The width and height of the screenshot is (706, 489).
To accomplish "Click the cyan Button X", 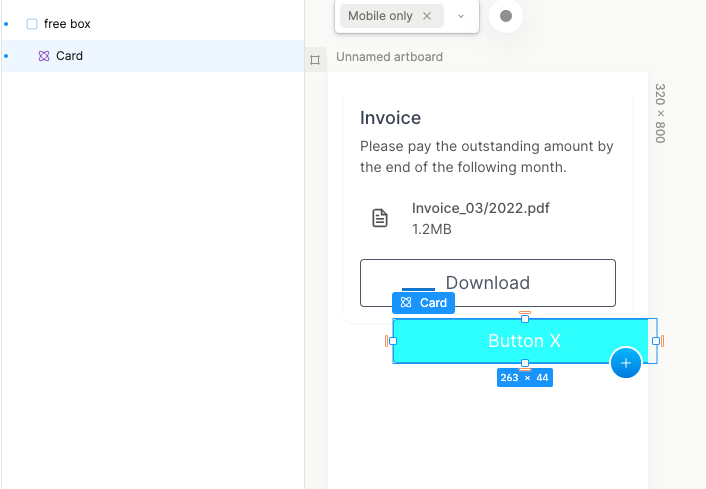I will click(x=524, y=341).
